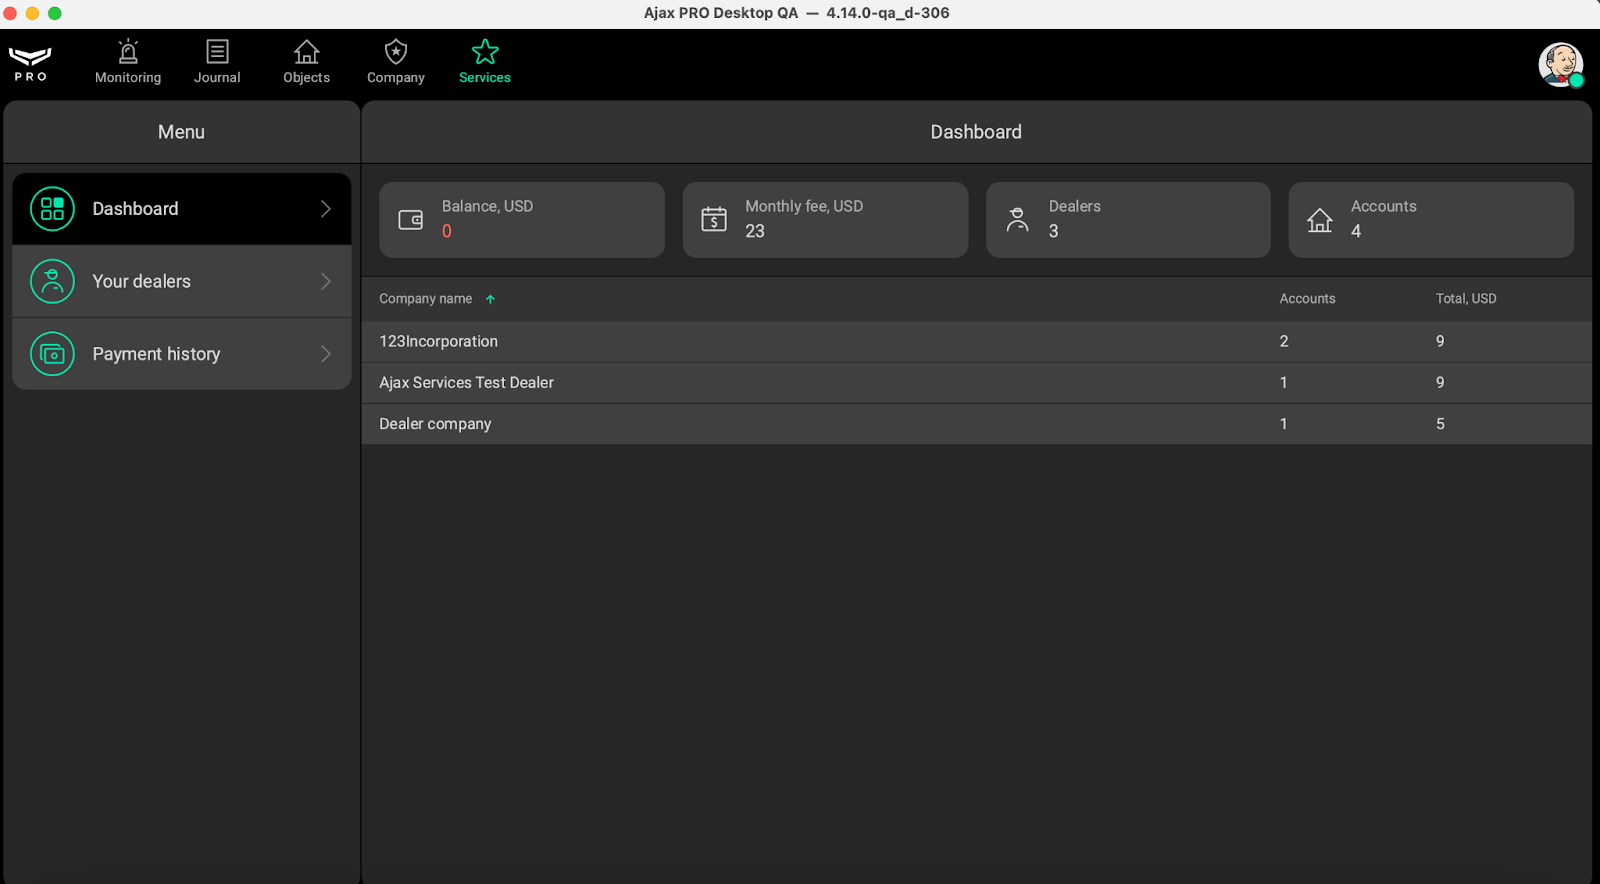Click the Your dealers person icon

pos(52,282)
